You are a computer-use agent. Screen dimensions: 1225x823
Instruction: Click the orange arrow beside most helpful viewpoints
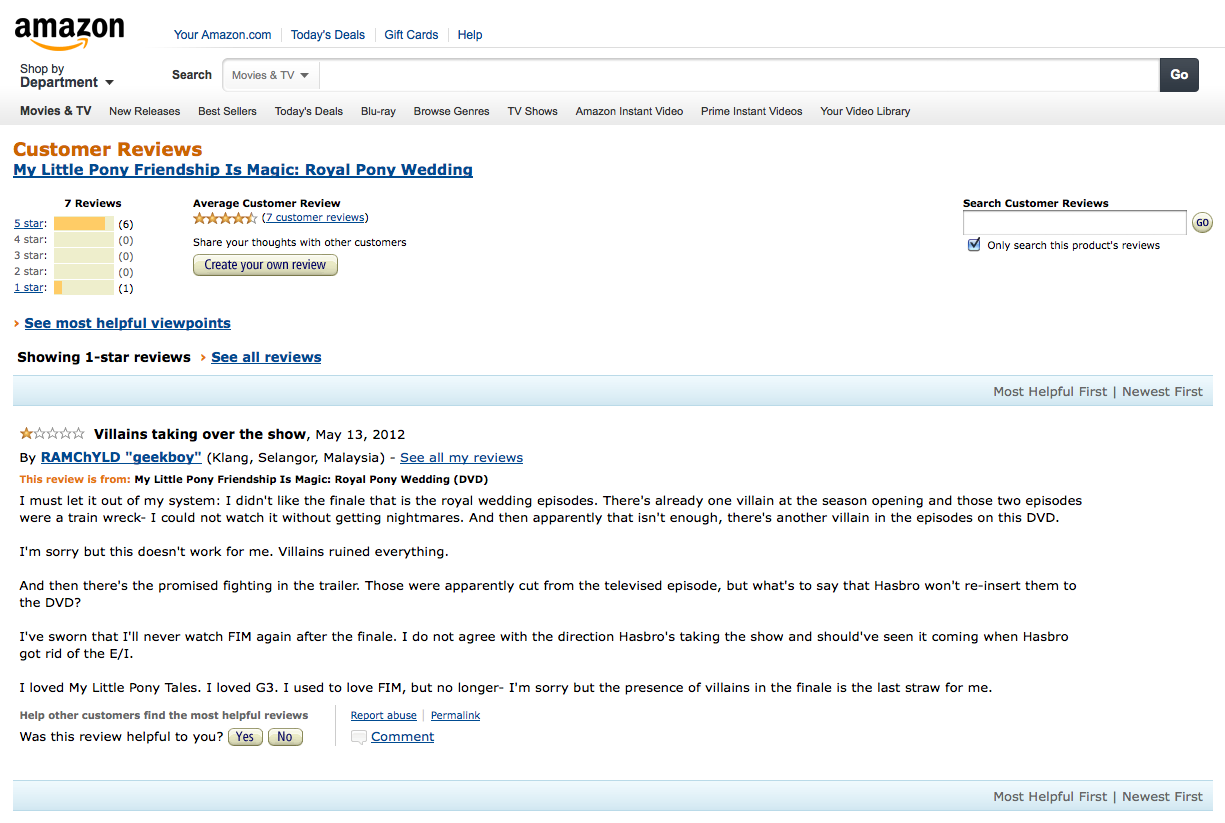coord(16,323)
